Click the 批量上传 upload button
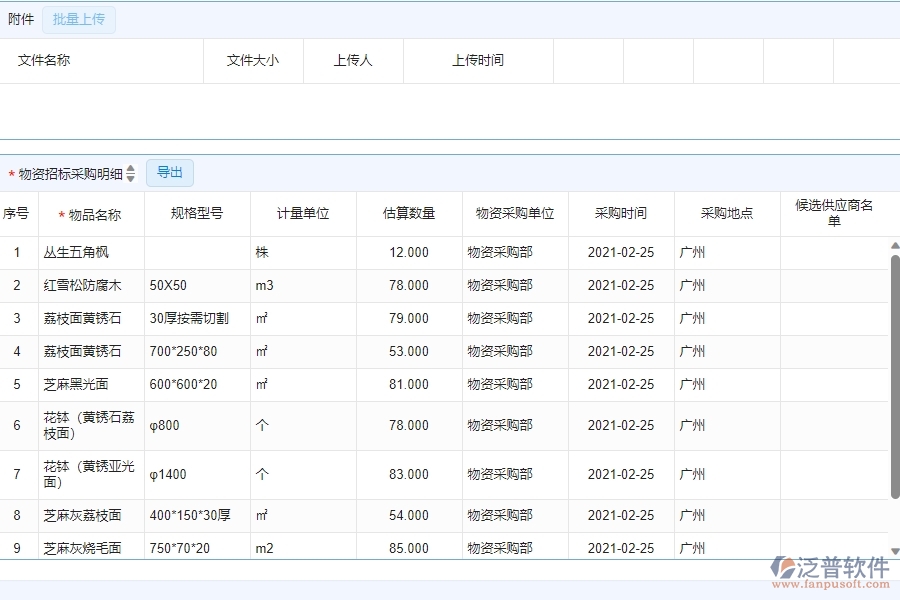This screenshot has height=600, width=900. [79, 19]
